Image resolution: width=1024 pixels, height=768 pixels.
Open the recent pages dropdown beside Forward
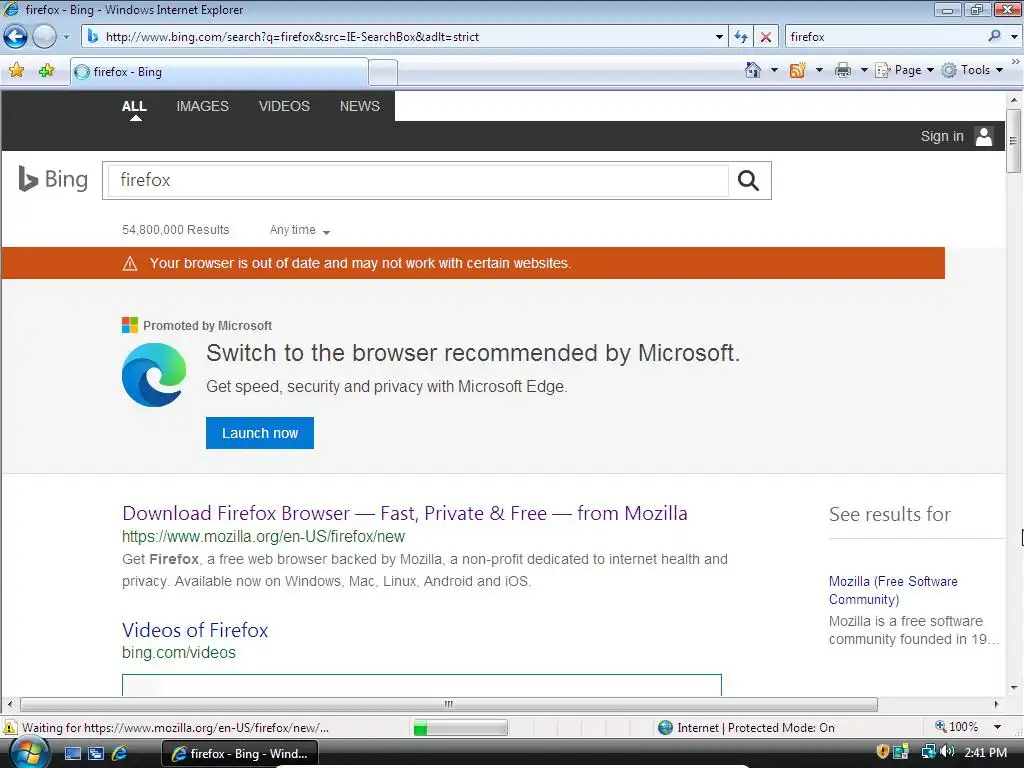(x=66, y=37)
